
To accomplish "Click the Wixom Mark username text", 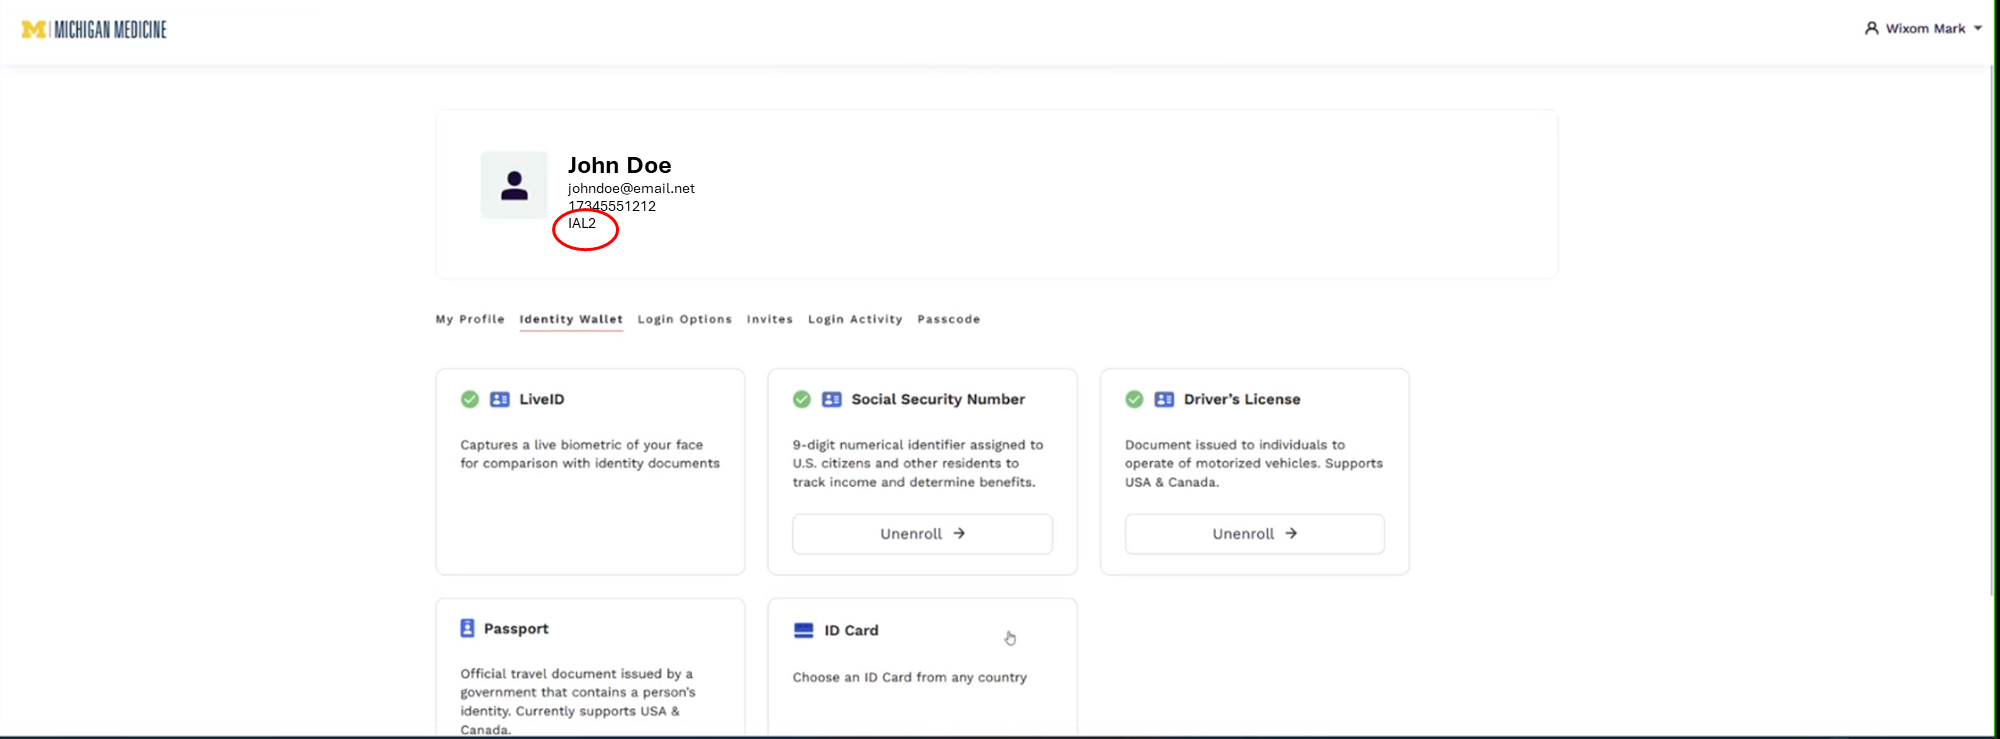I will click(1925, 28).
